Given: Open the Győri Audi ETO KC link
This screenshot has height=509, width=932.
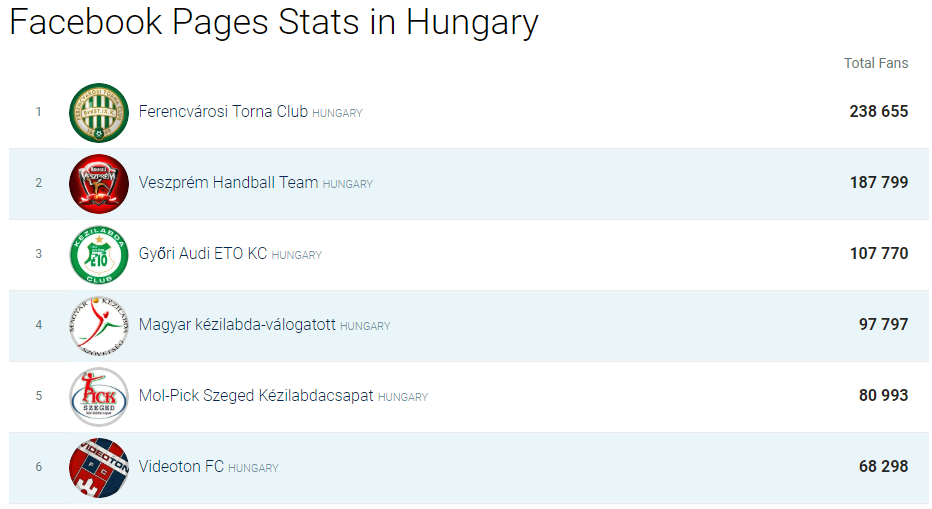Looking at the screenshot, I should pyautogui.click(x=203, y=254).
